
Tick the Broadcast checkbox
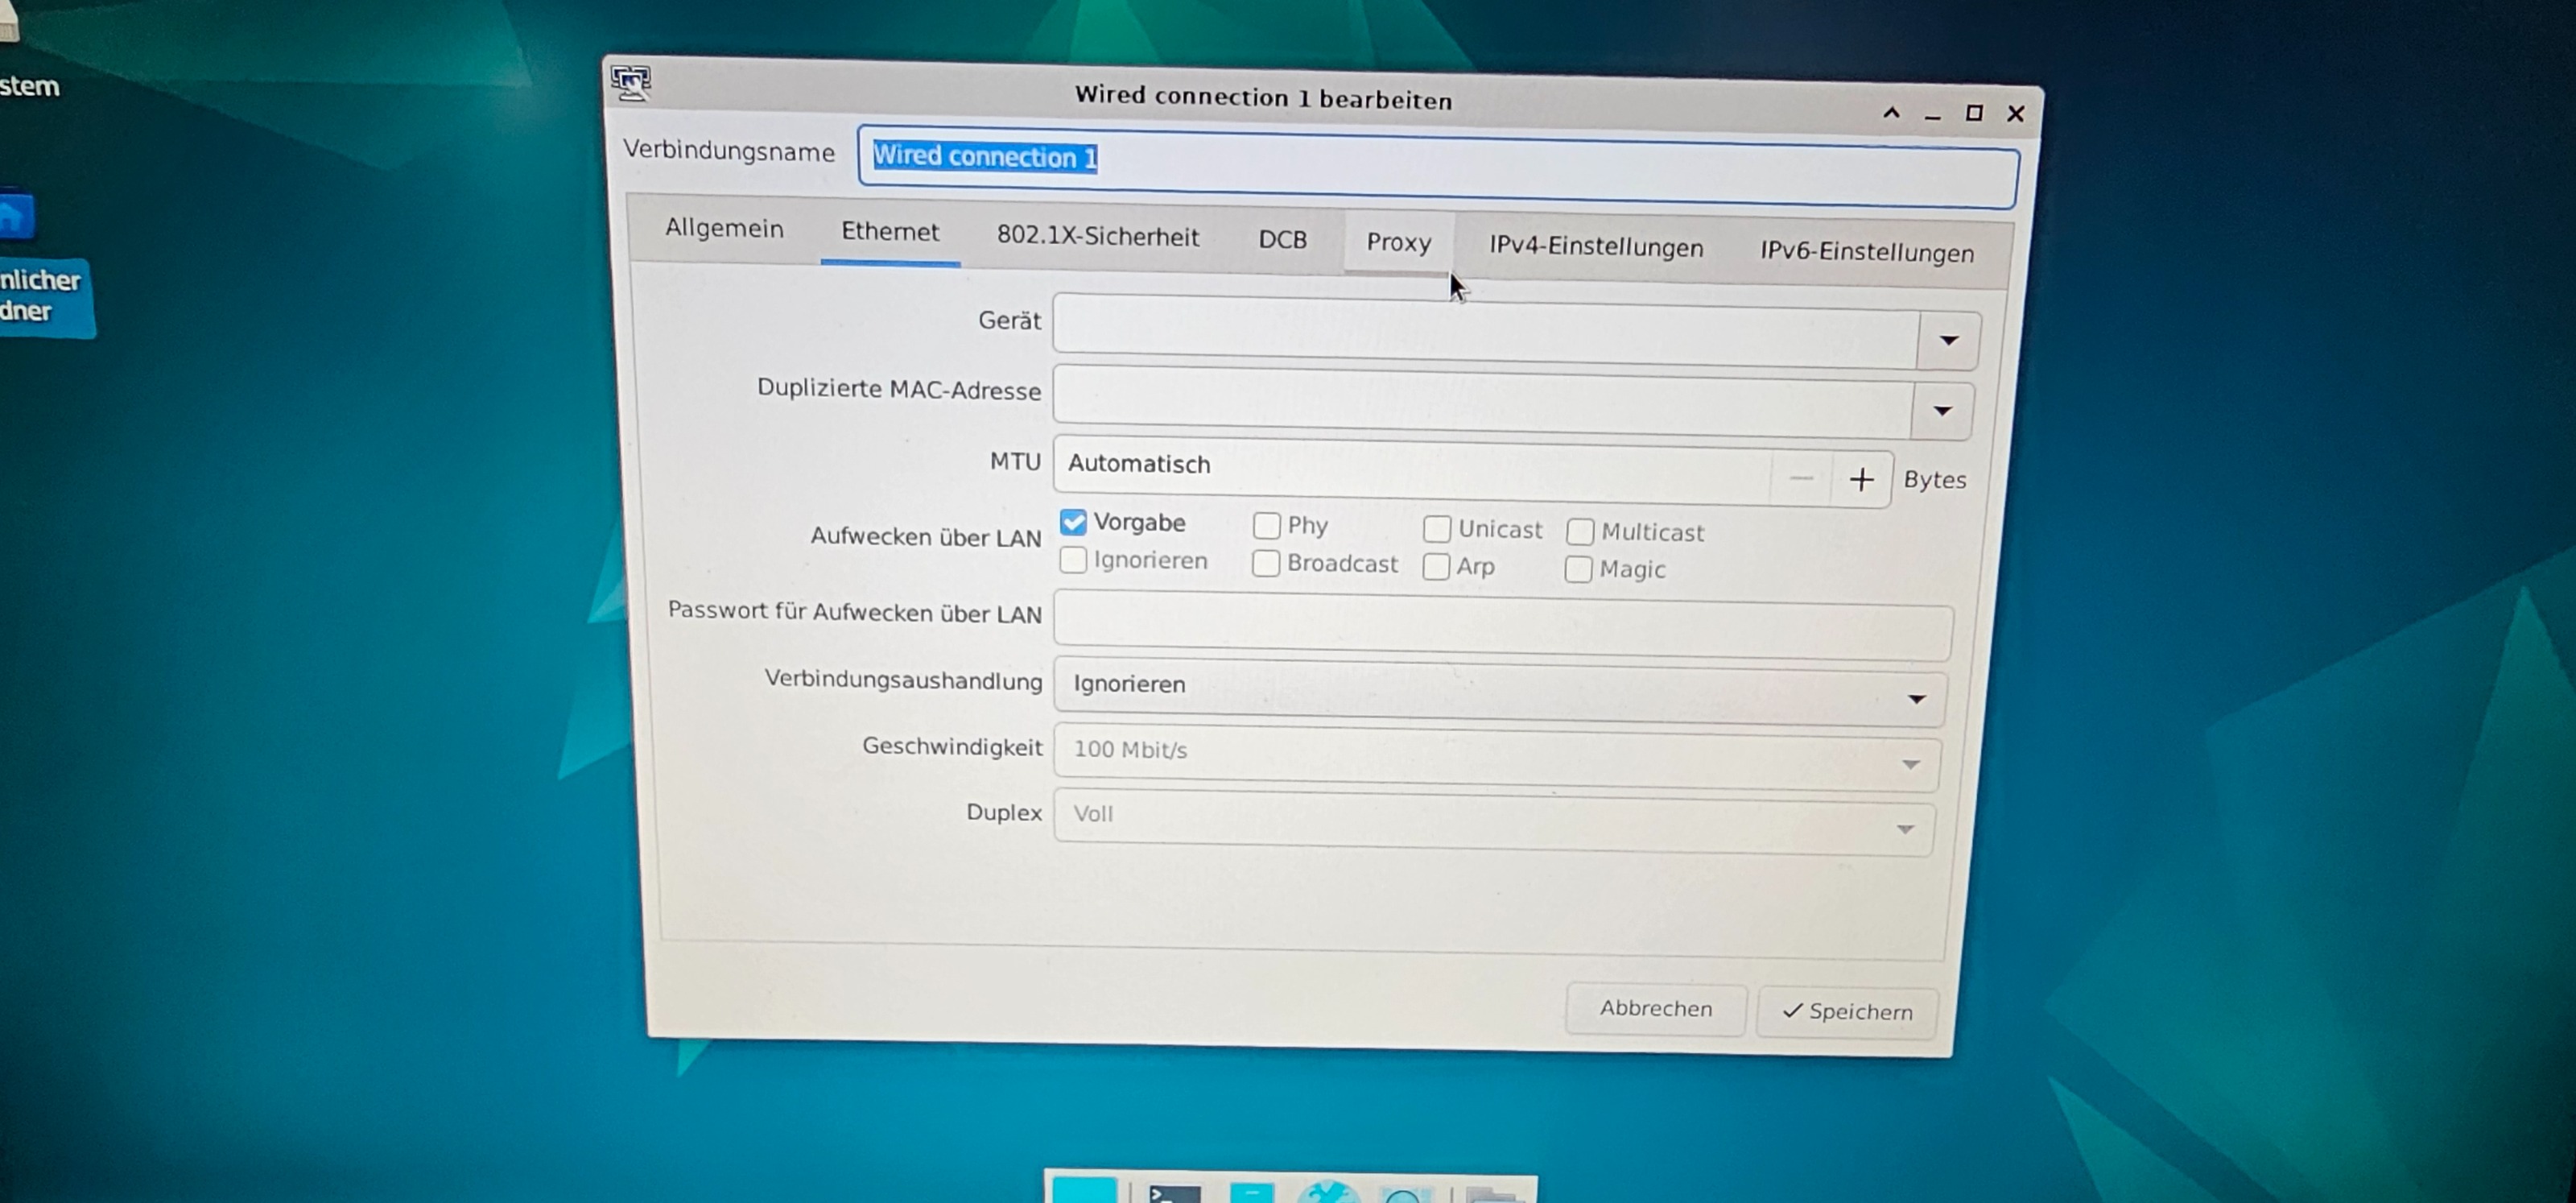pos(1266,564)
